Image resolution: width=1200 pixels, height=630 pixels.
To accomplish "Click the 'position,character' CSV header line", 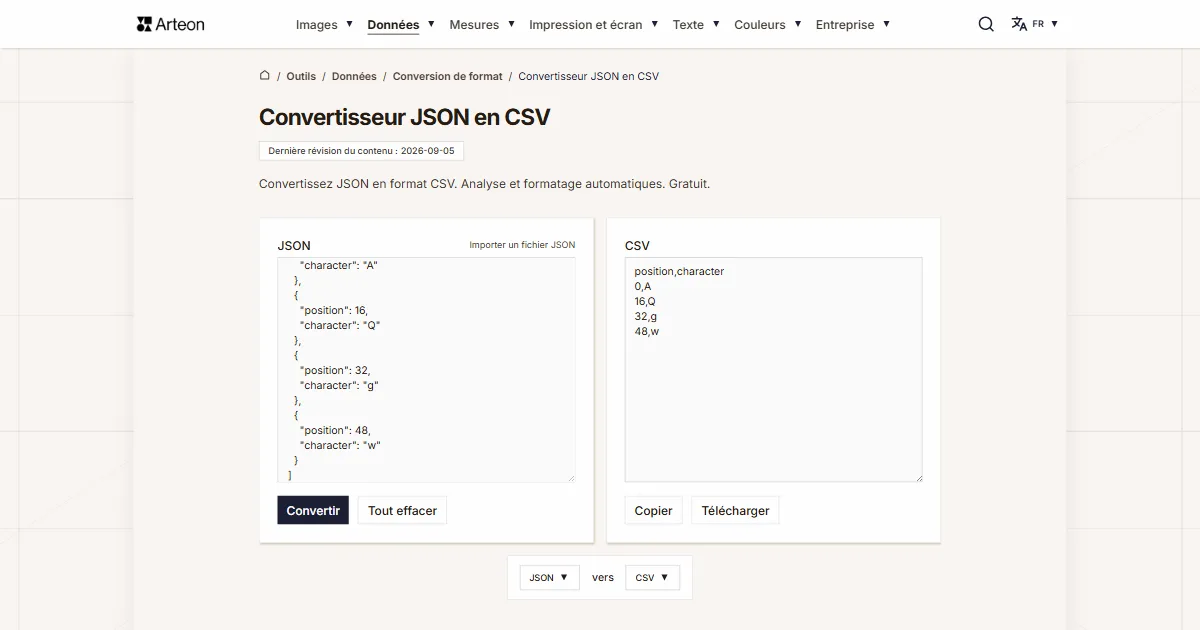I will coord(679,271).
